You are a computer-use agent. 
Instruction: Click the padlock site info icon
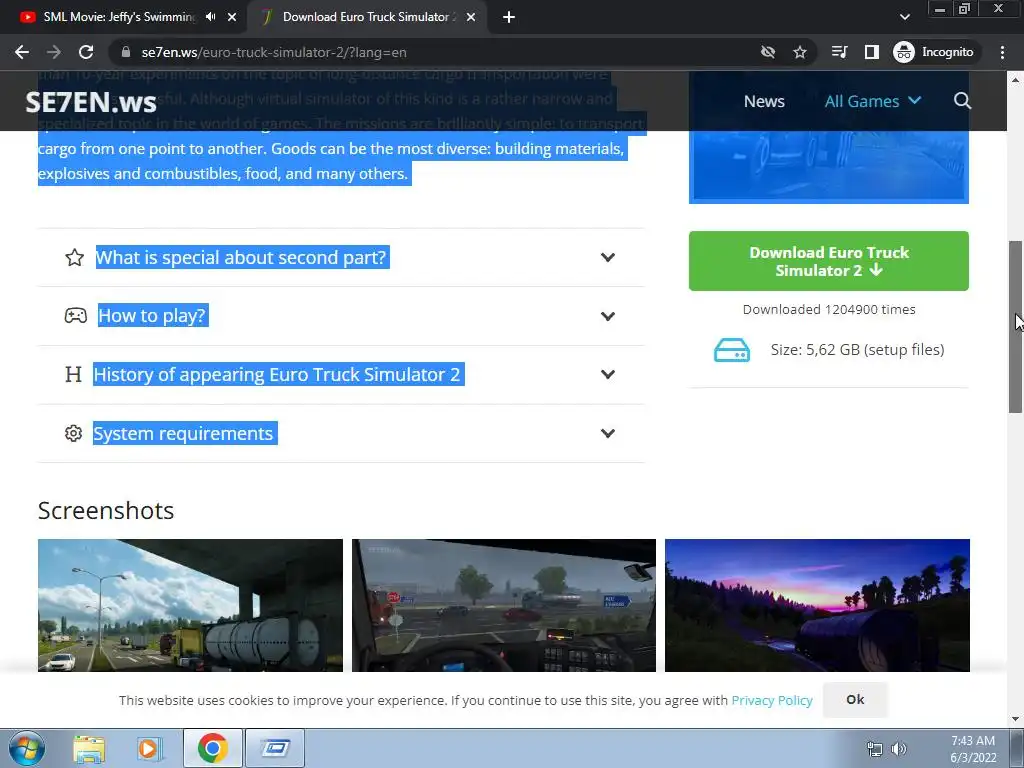click(126, 52)
